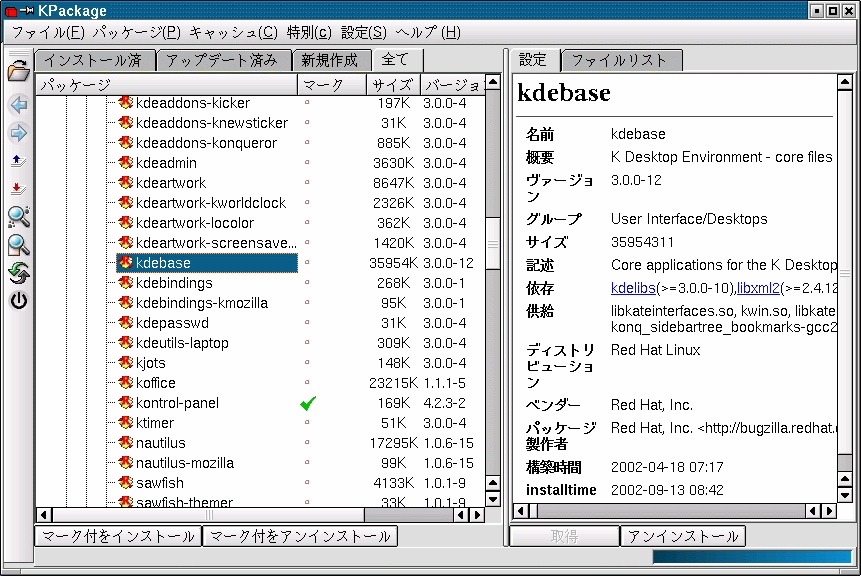Click the red down-arrow collapse tree icon
Viewport: 861px width, 576px height.
tap(17, 189)
